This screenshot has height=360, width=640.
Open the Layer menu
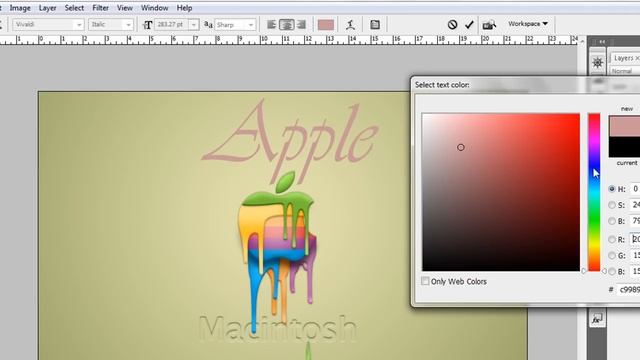point(47,8)
